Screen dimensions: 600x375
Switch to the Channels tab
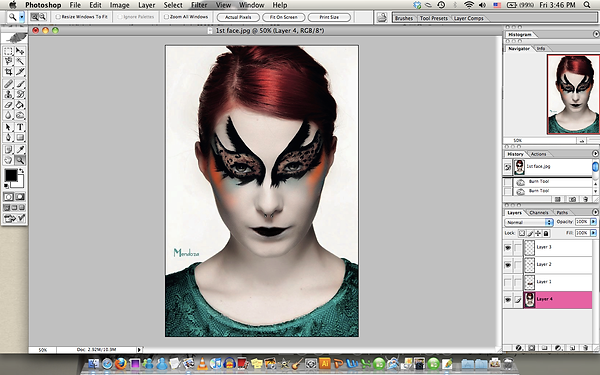pos(539,212)
